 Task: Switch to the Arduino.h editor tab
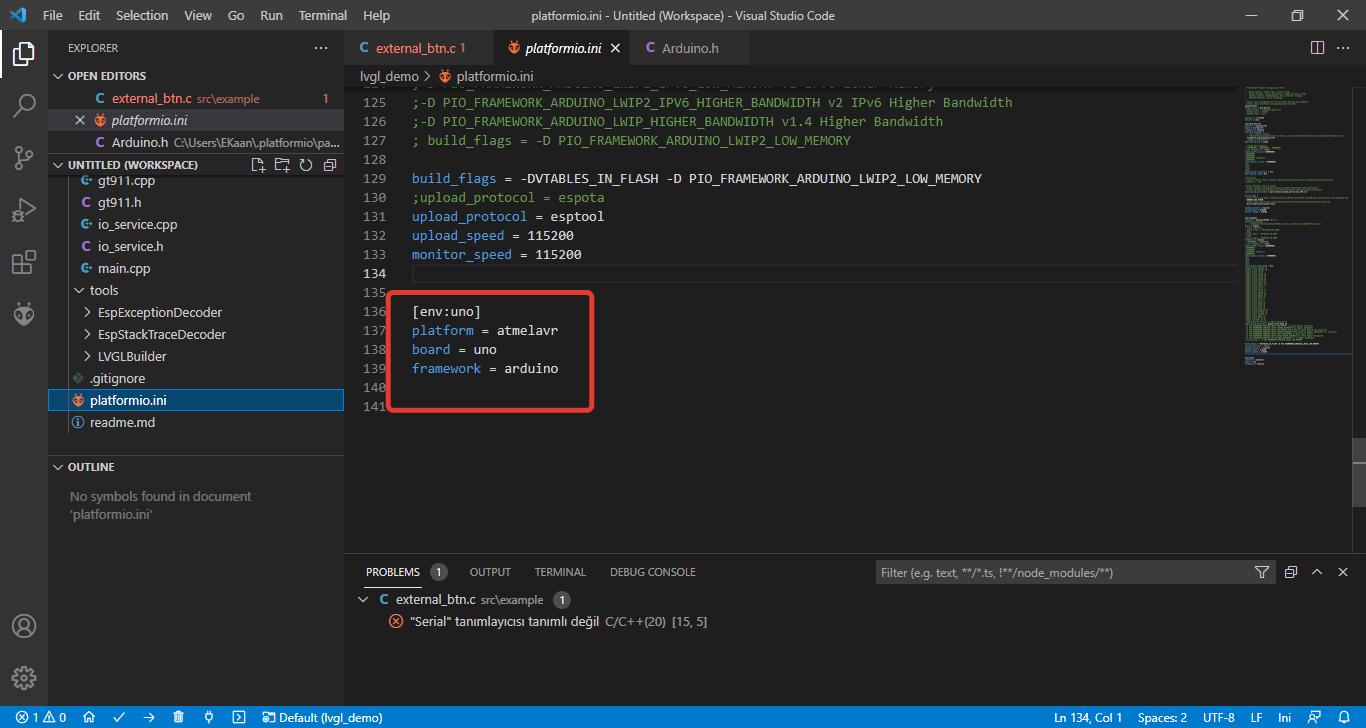pyautogui.click(x=690, y=48)
